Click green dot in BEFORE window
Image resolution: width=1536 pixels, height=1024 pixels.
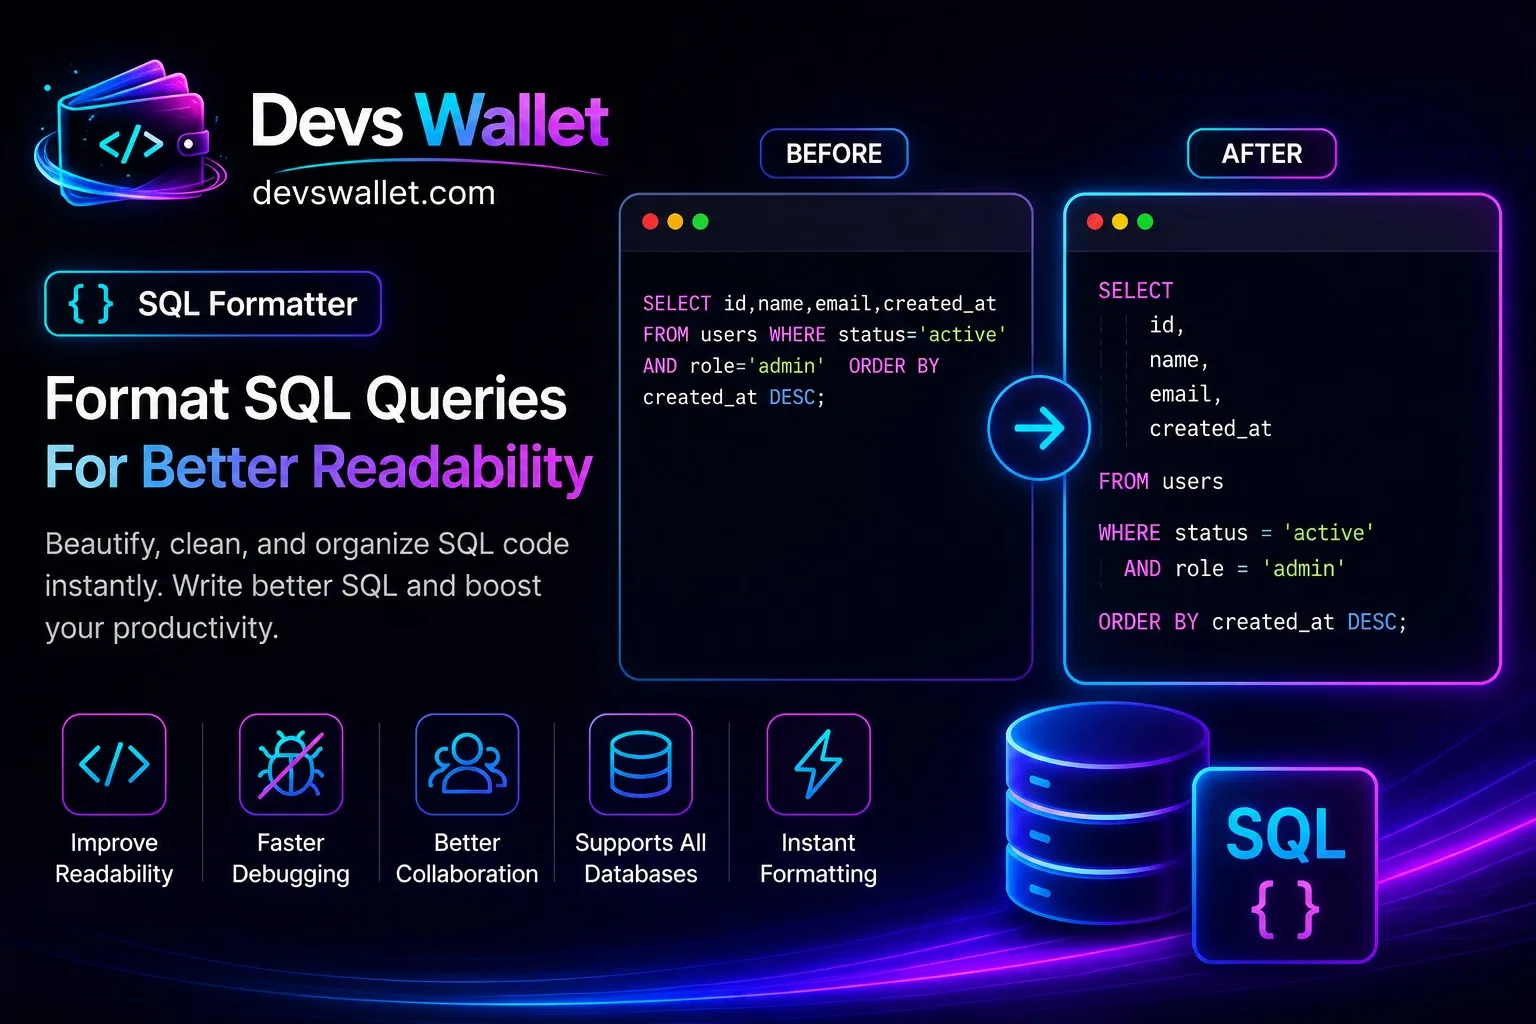tap(700, 221)
